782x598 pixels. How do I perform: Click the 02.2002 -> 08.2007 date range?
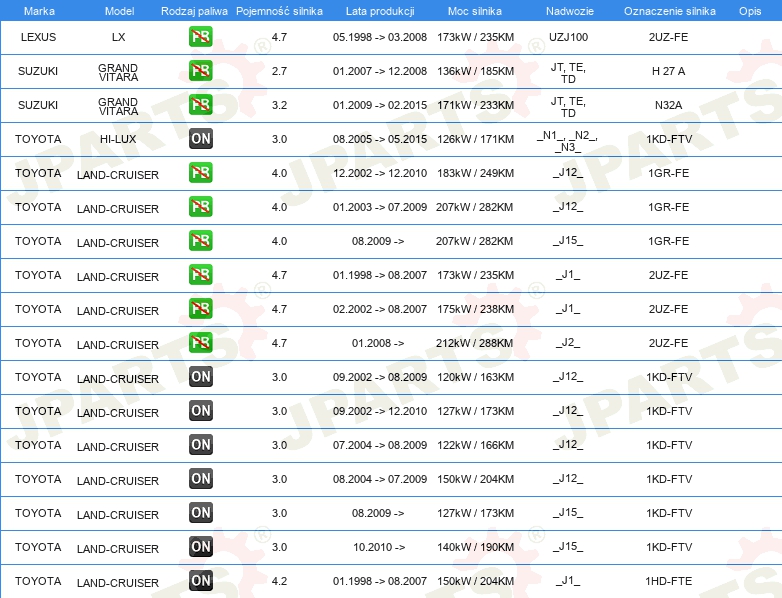point(380,309)
